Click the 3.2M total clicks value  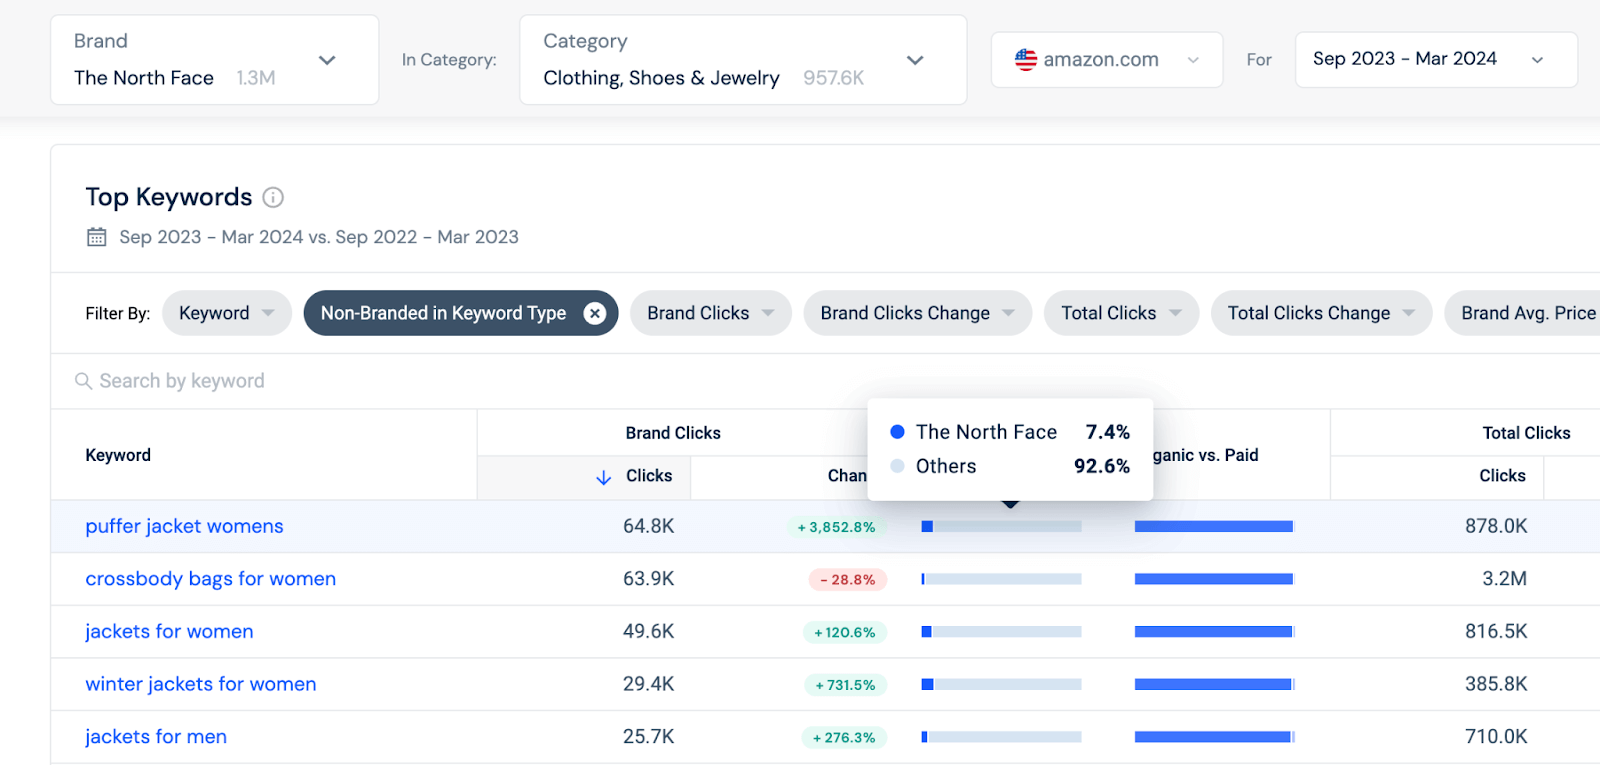[x=1504, y=579]
